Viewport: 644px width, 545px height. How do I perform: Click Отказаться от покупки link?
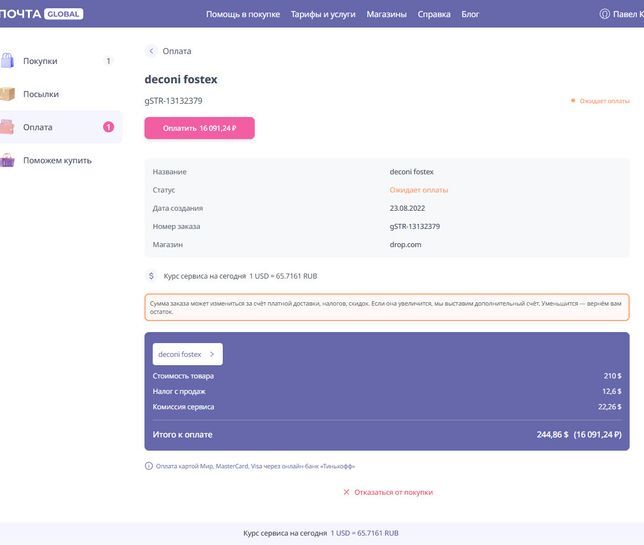pos(393,492)
